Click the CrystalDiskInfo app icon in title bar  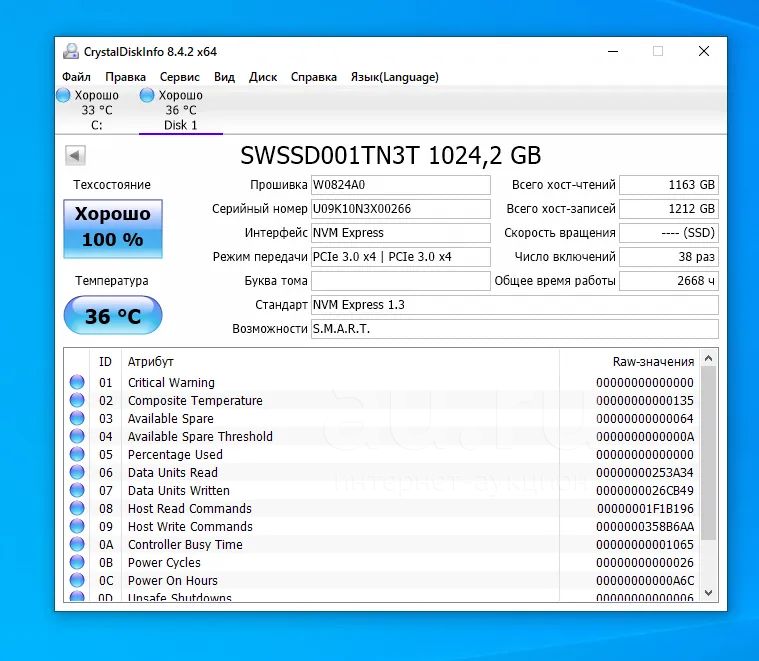[x=71, y=51]
